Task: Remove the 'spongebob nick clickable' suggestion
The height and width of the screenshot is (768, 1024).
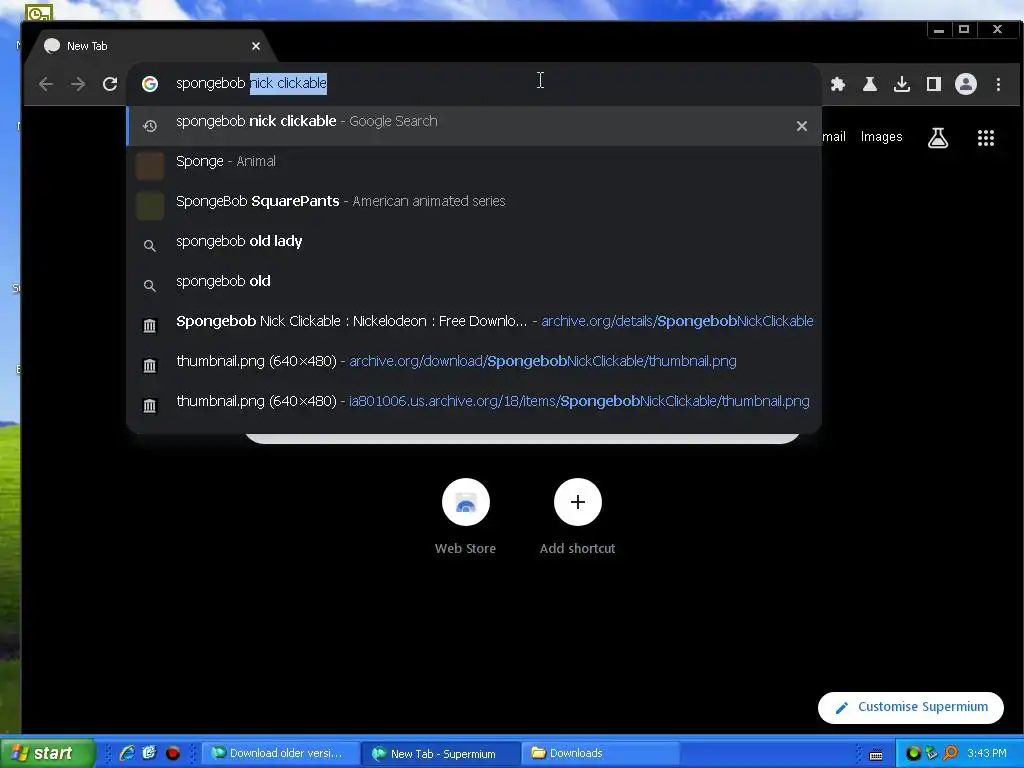Action: coord(801,126)
